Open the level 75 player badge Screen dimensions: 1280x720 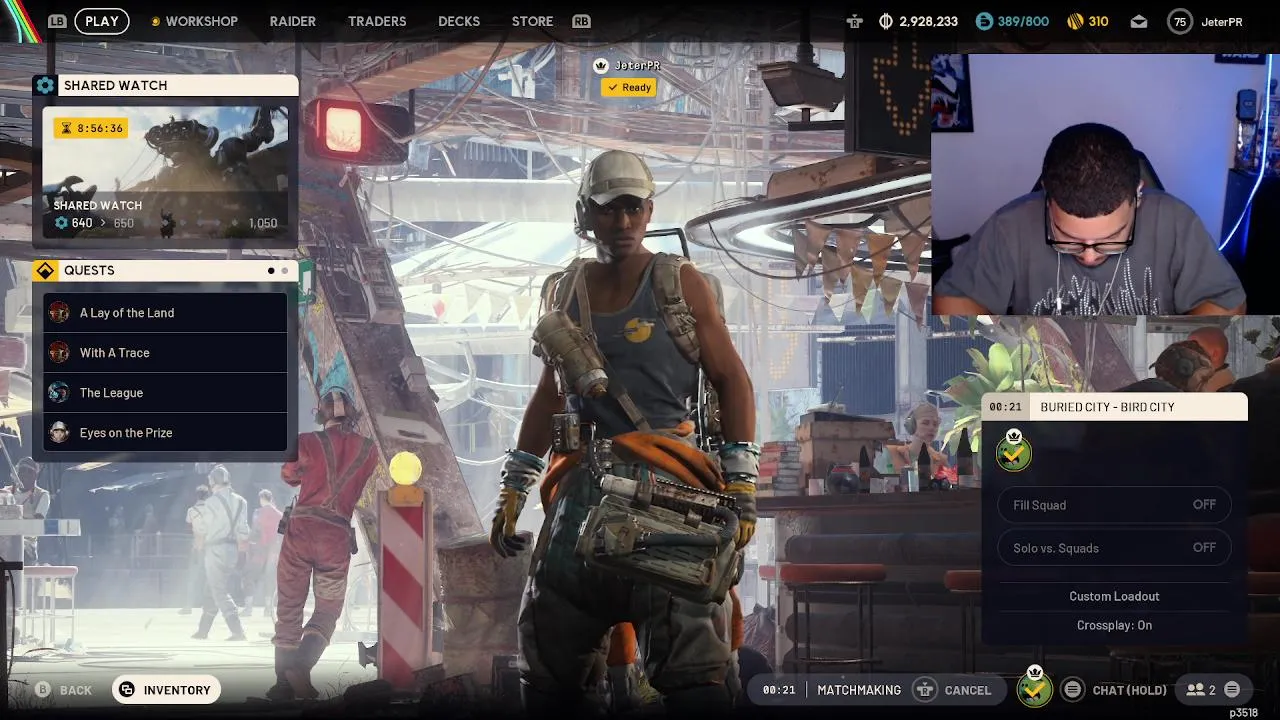tap(1180, 21)
